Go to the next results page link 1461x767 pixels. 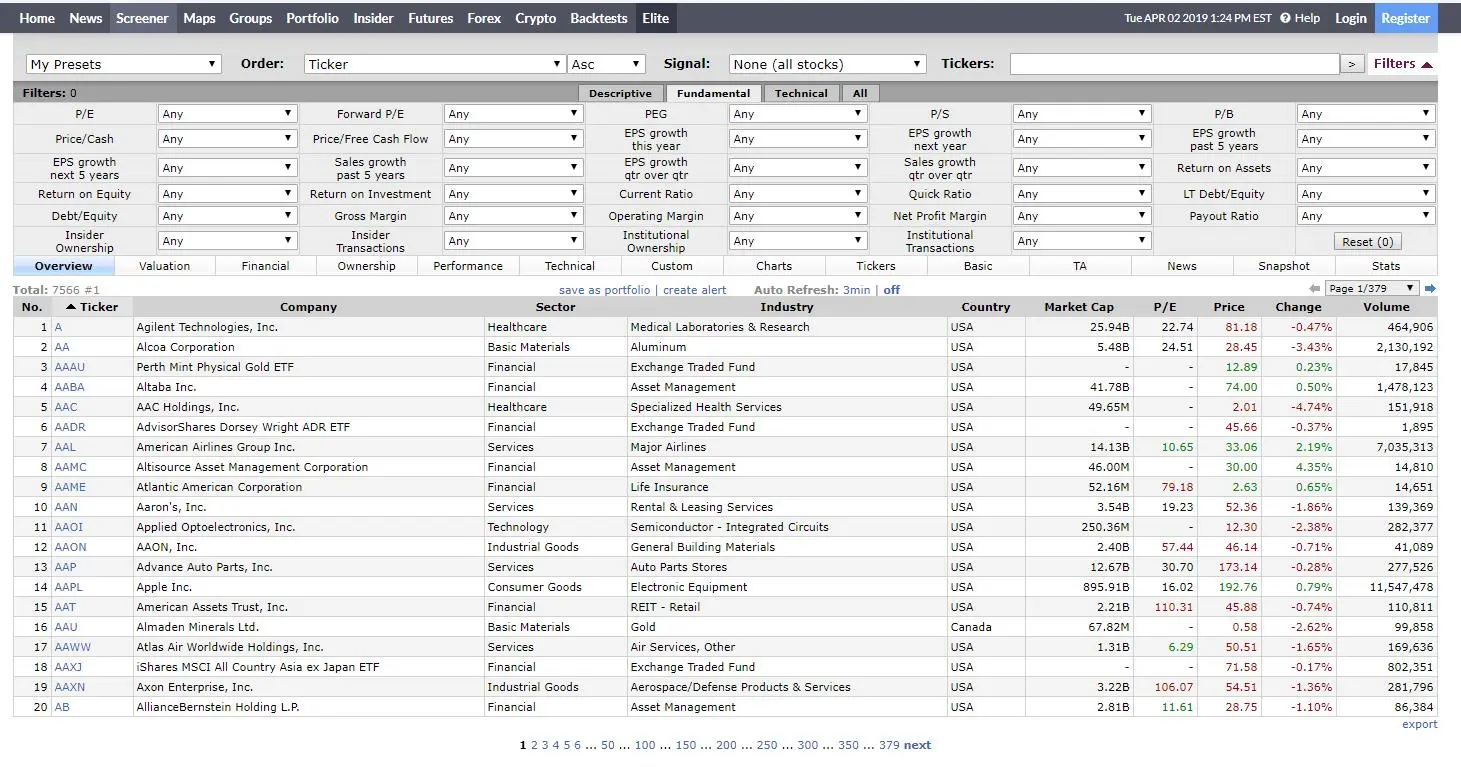tap(917, 745)
